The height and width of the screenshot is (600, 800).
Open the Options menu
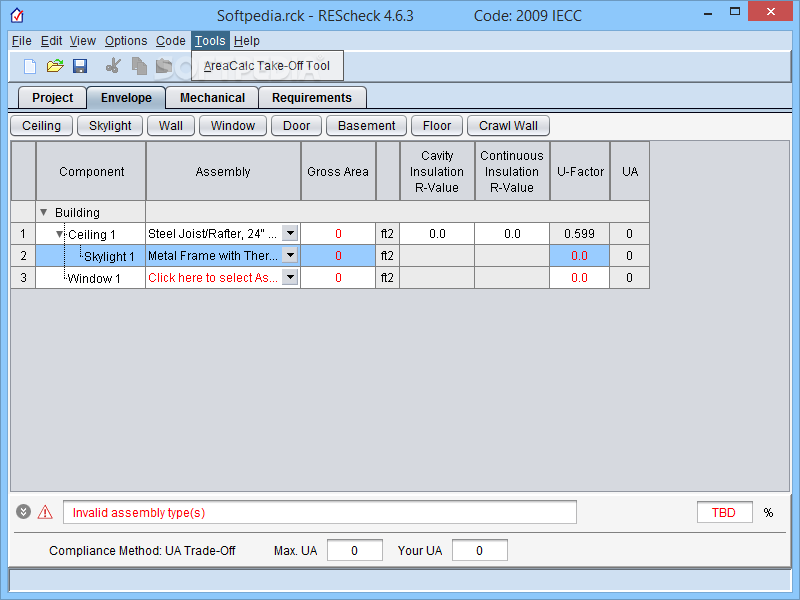pyautogui.click(x=126, y=41)
